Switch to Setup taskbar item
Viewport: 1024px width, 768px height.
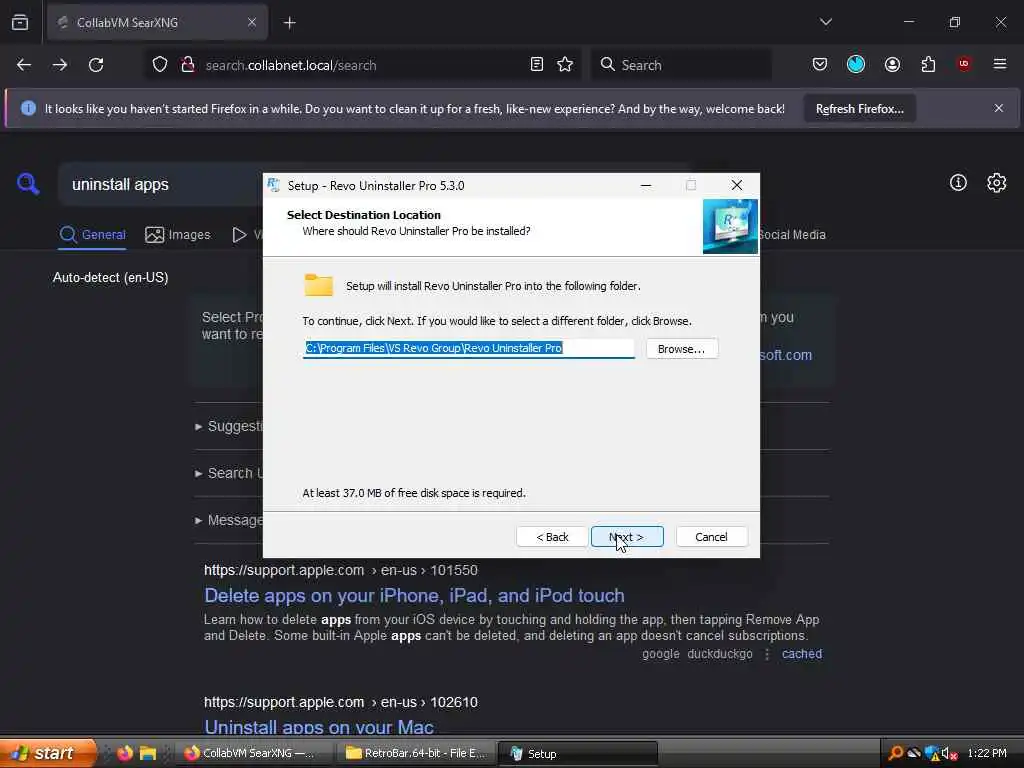click(x=578, y=753)
